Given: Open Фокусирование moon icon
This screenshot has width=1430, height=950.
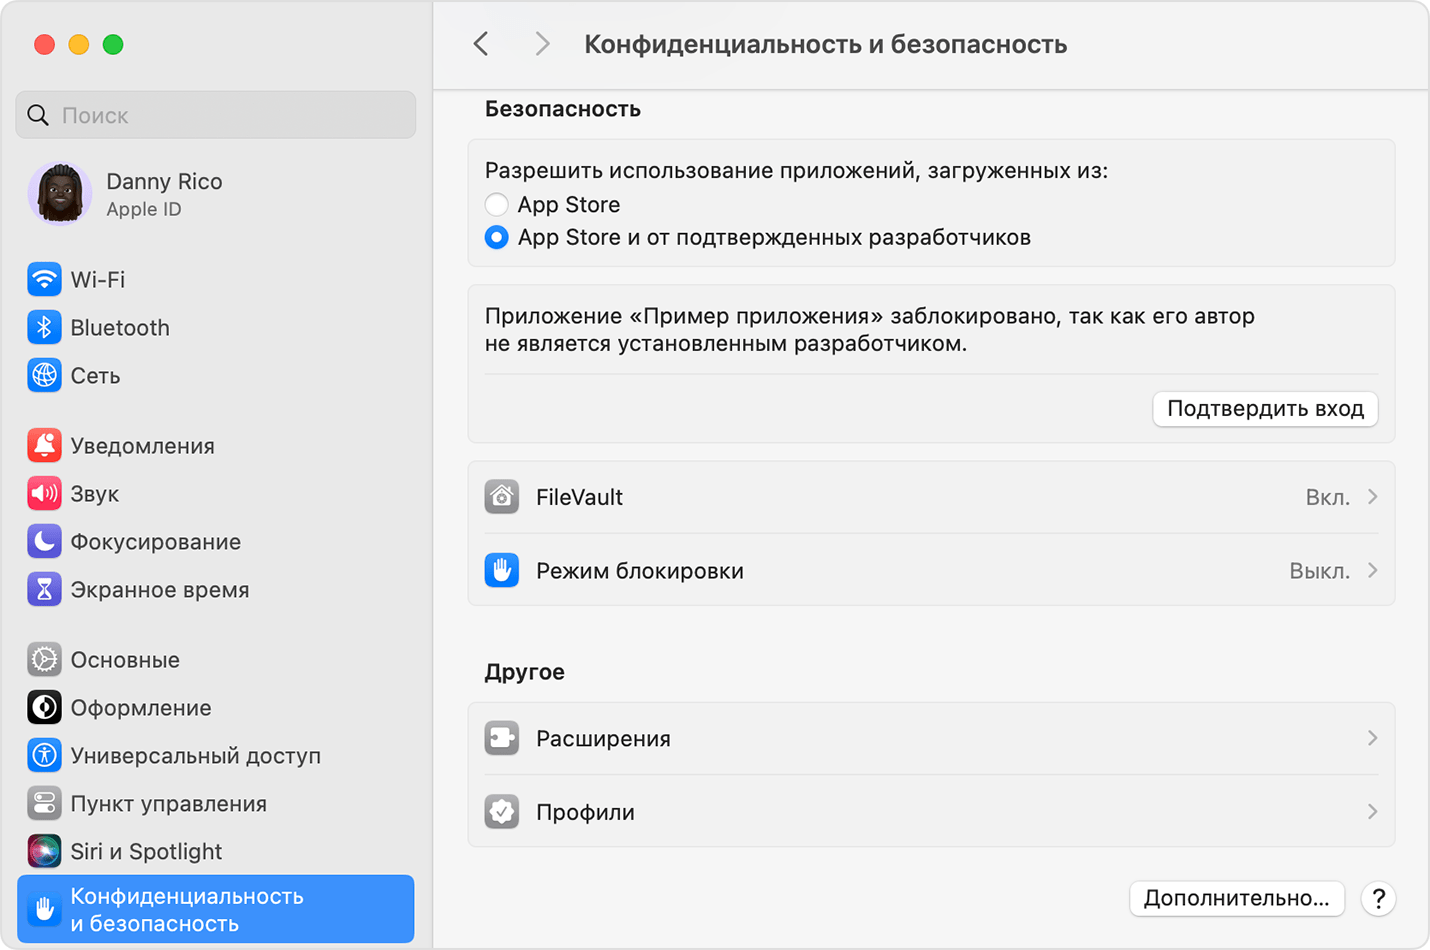Looking at the screenshot, I should click(44, 542).
